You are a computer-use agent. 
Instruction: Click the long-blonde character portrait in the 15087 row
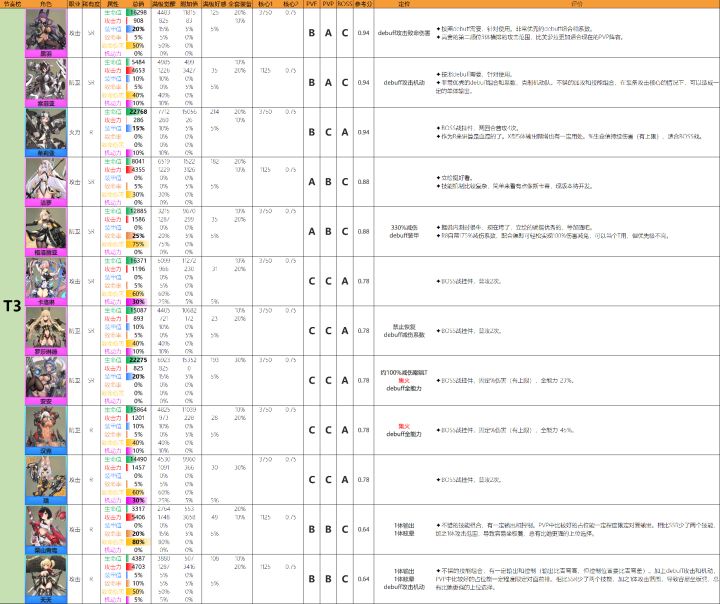[46, 327]
